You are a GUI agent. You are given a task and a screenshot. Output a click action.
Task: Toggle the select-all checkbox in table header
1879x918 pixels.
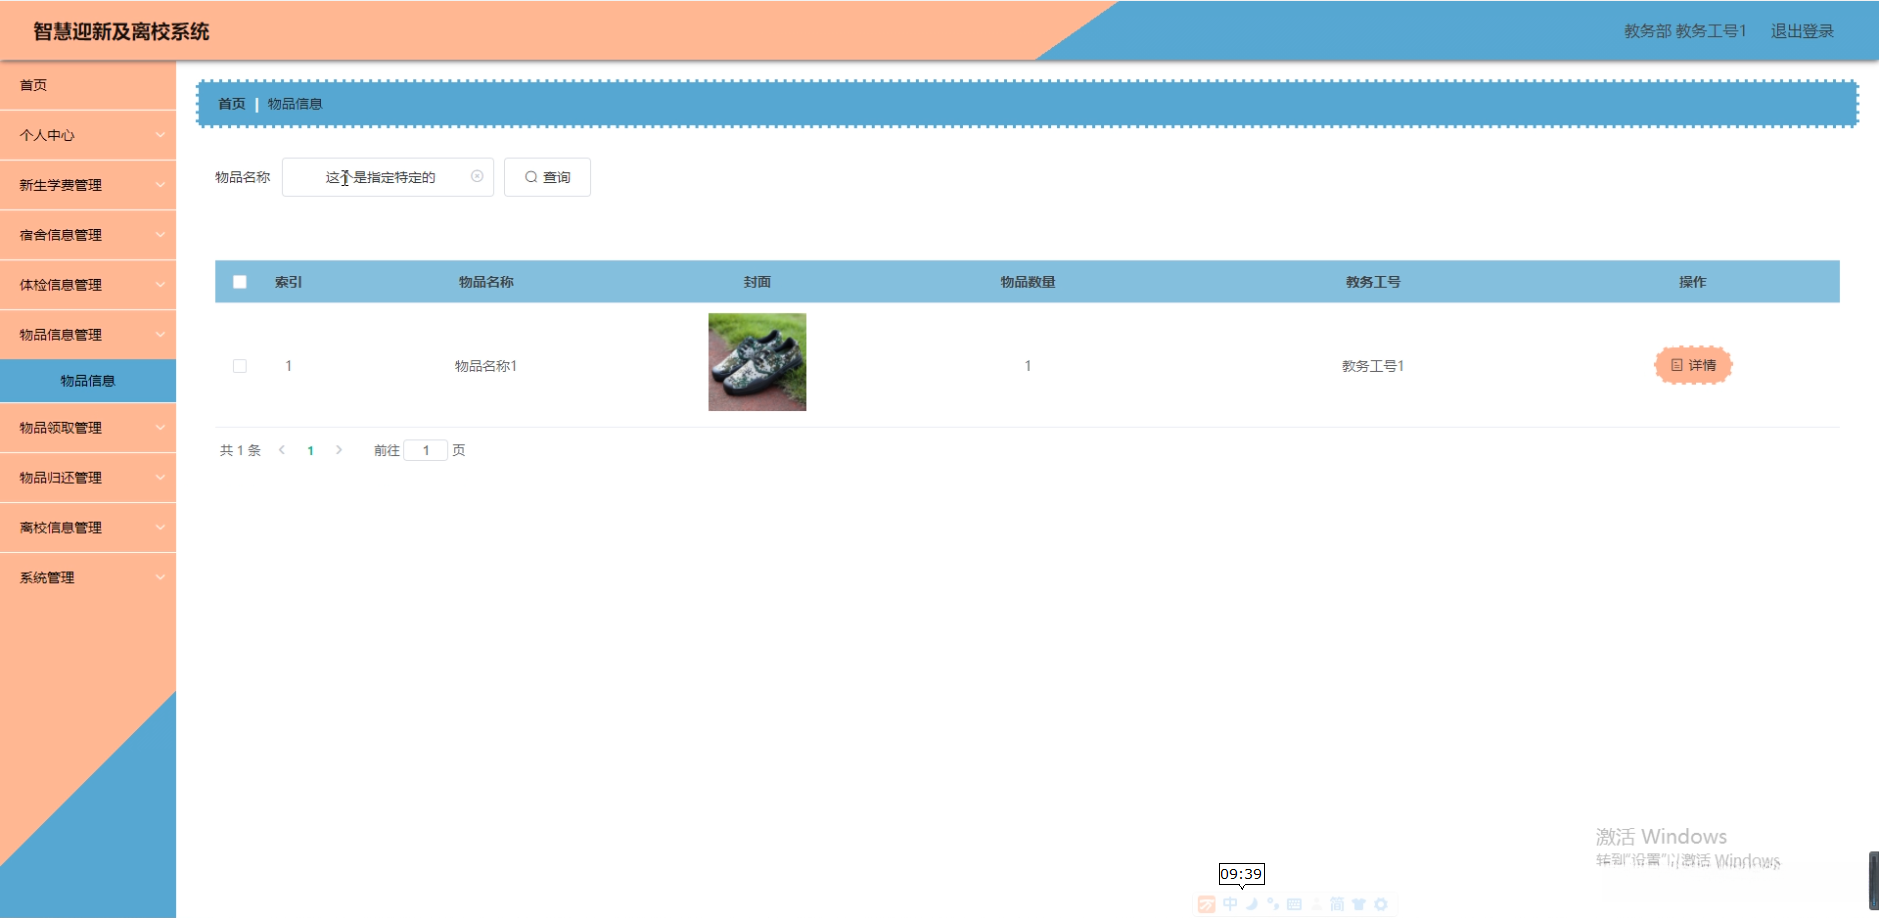point(240,282)
